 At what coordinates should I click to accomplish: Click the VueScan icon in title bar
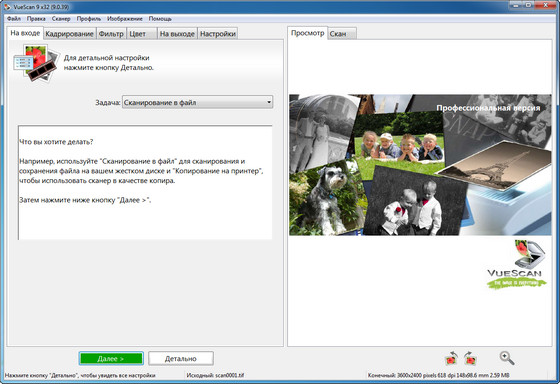point(8,7)
